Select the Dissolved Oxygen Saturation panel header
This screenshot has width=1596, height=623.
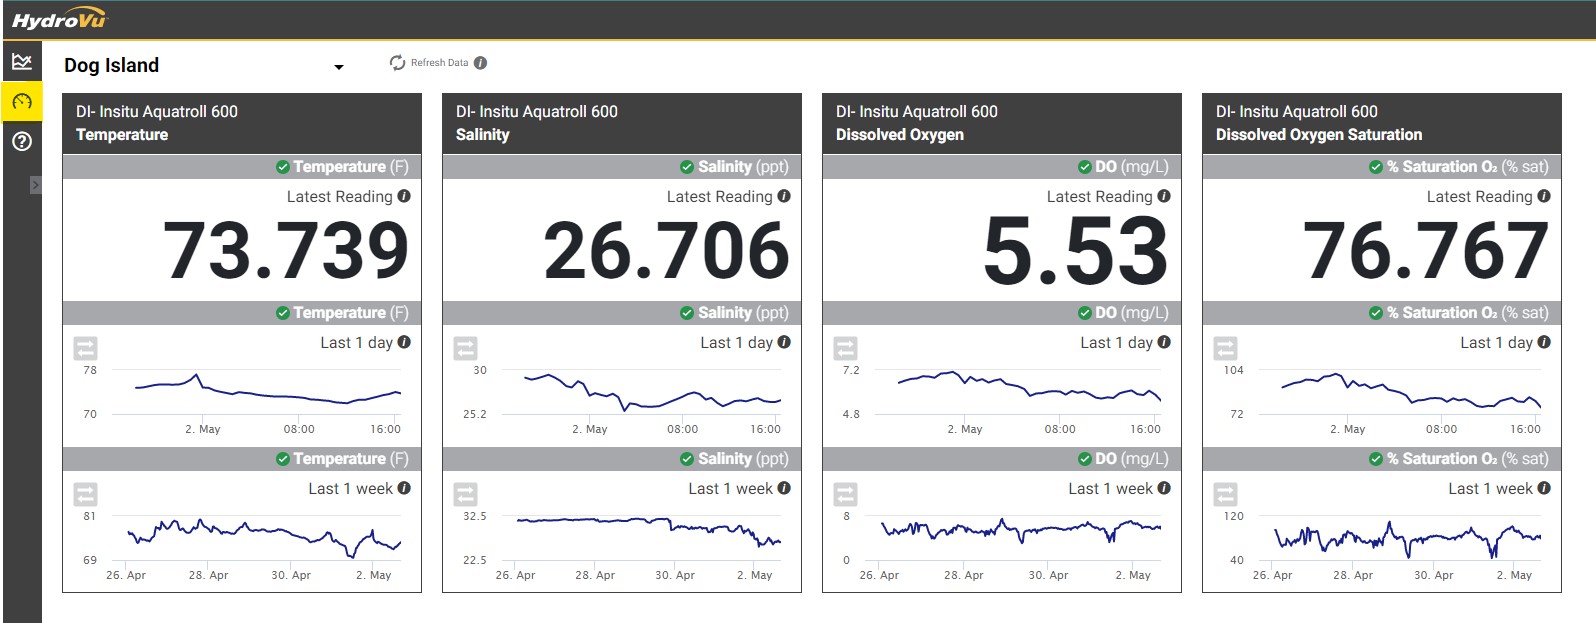1381,123
